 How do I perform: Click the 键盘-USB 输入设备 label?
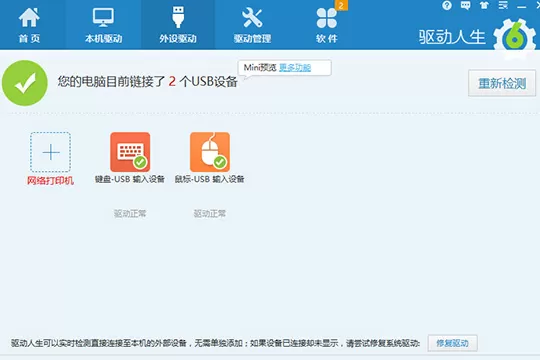click(x=130, y=179)
